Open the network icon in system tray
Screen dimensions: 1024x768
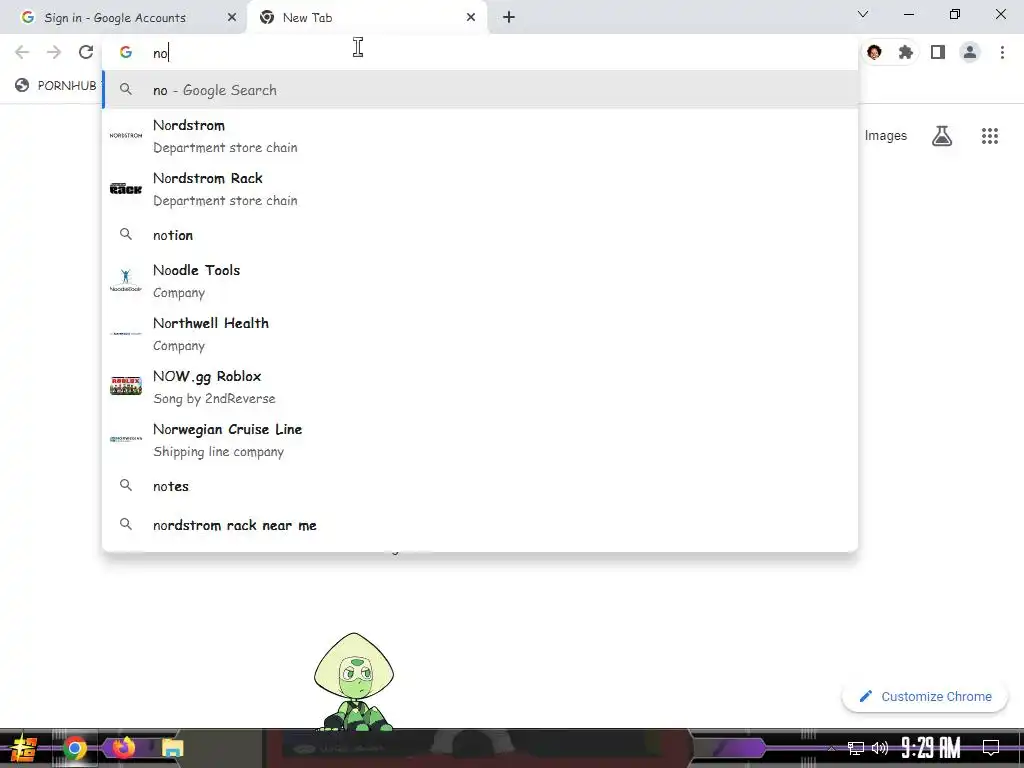[856, 748]
